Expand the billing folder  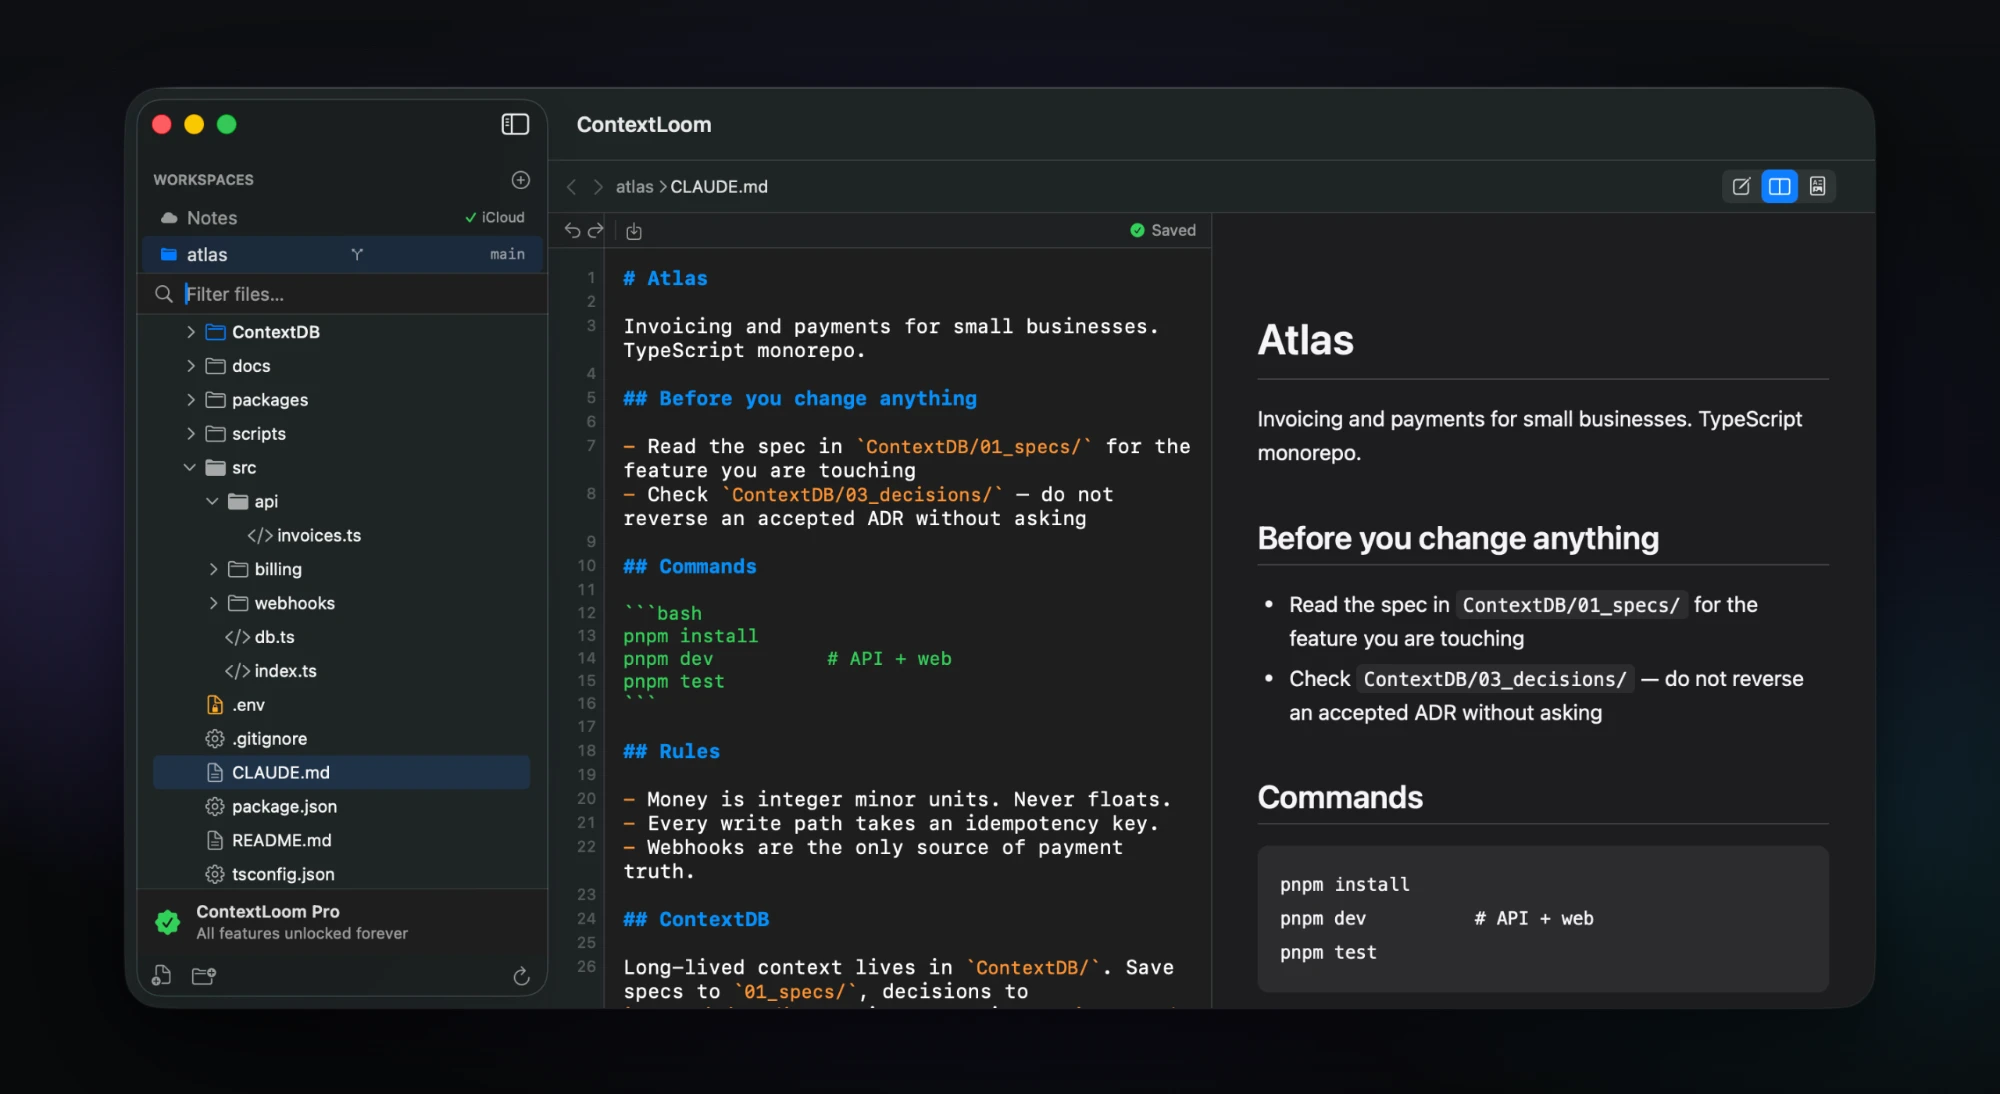(x=213, y=569)
